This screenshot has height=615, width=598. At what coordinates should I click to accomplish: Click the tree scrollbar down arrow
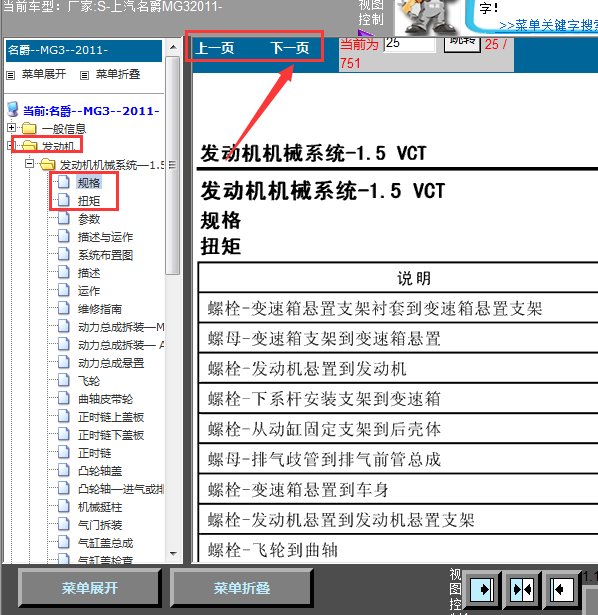pos(173,553)
